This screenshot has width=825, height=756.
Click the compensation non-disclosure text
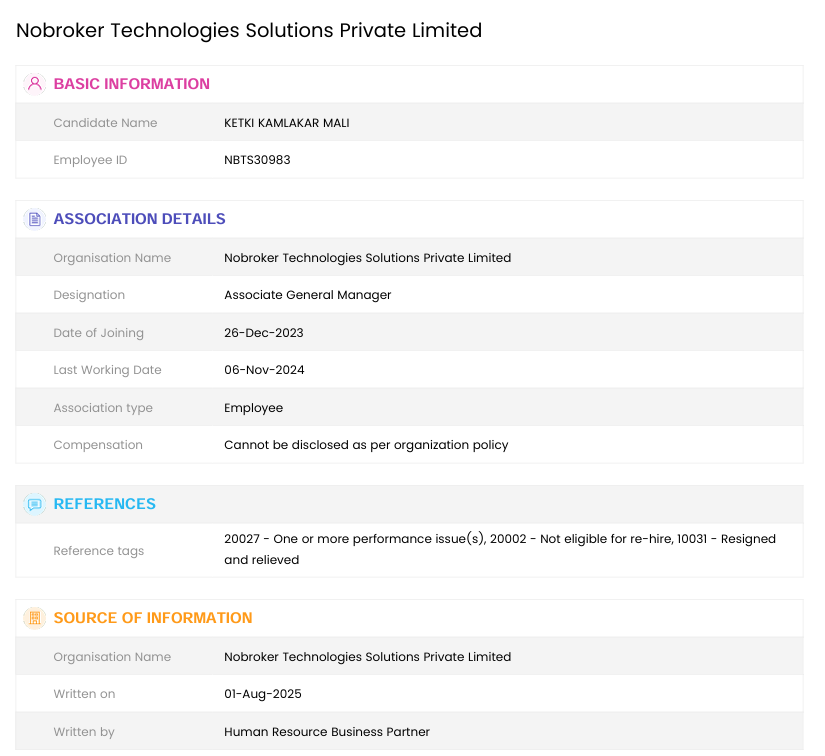coord(366,445)
